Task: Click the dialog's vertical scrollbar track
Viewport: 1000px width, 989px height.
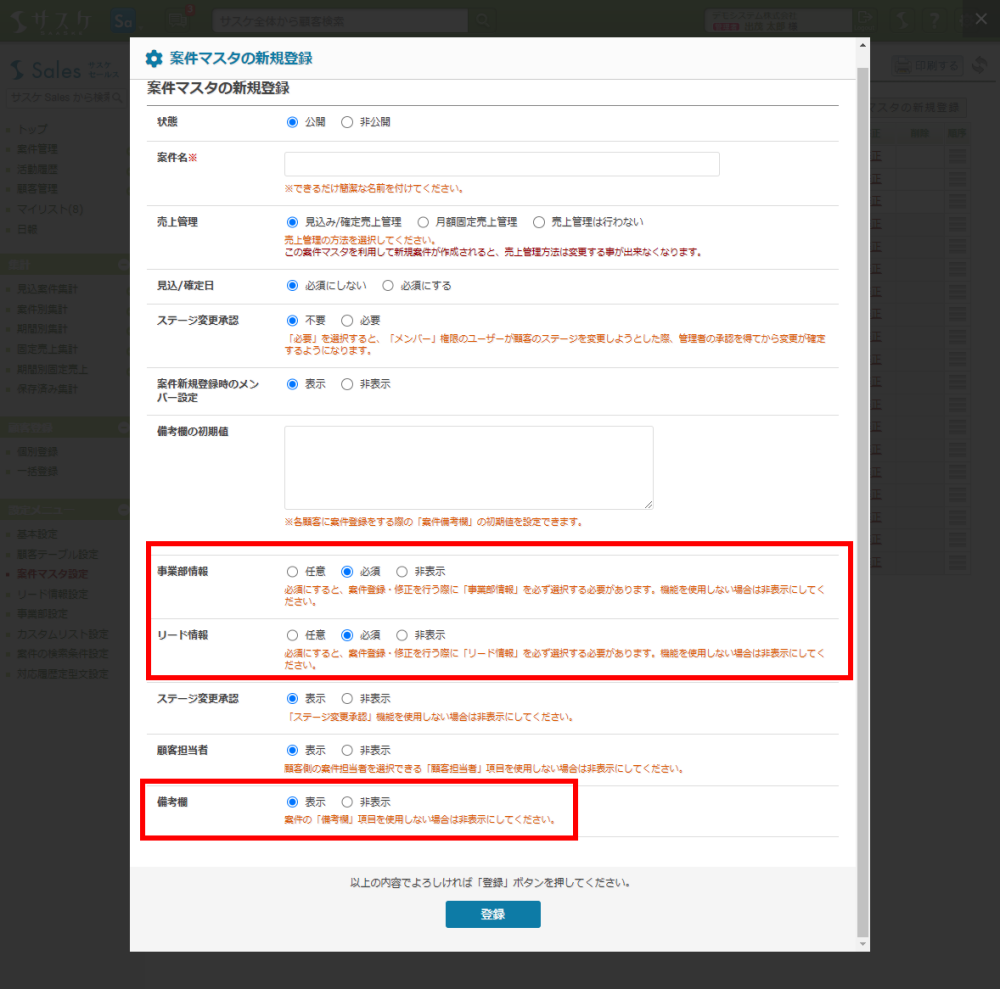Action: (x=863, y=500)
